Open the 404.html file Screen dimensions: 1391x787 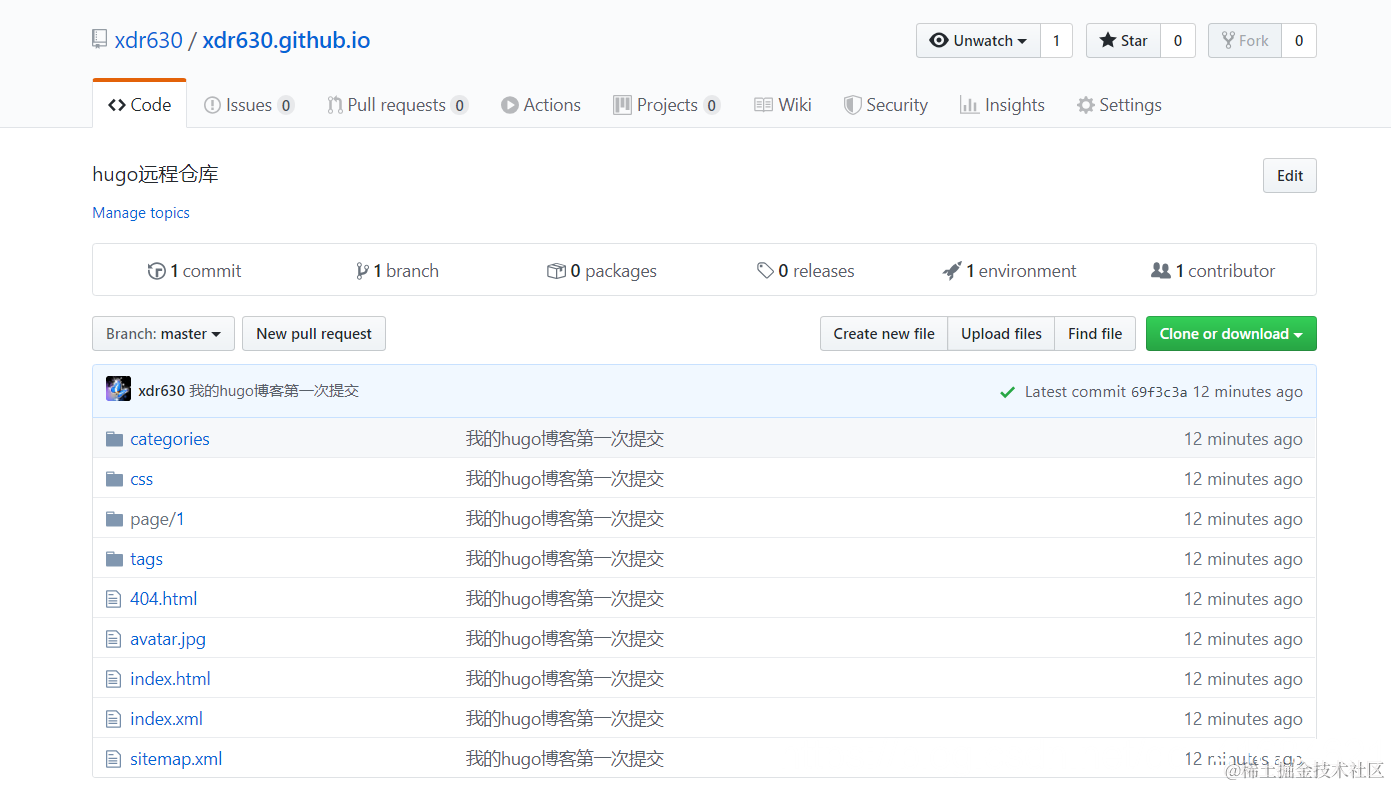pos(164,599)
